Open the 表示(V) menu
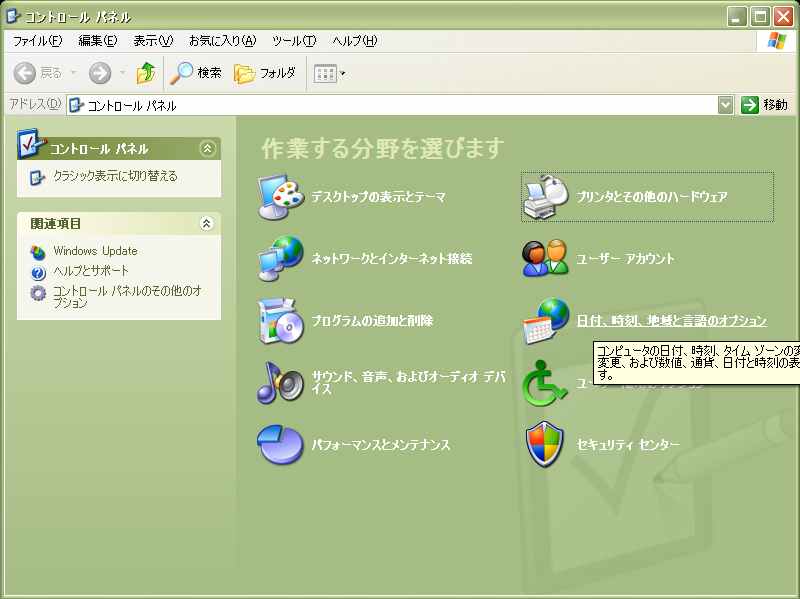Image resolution: width=800 pixels, height=599 pixels. [x=153, y=41]
